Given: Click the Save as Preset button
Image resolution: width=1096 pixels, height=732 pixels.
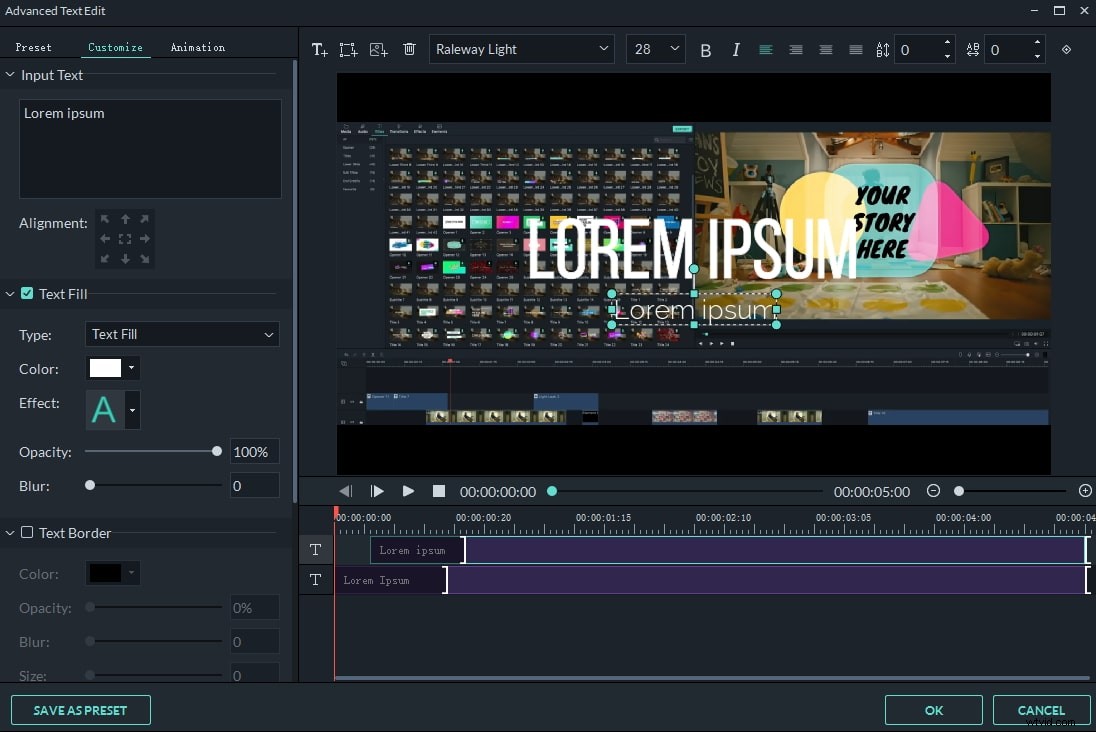Looking at the screenshot, I should [x=80, y=710].
